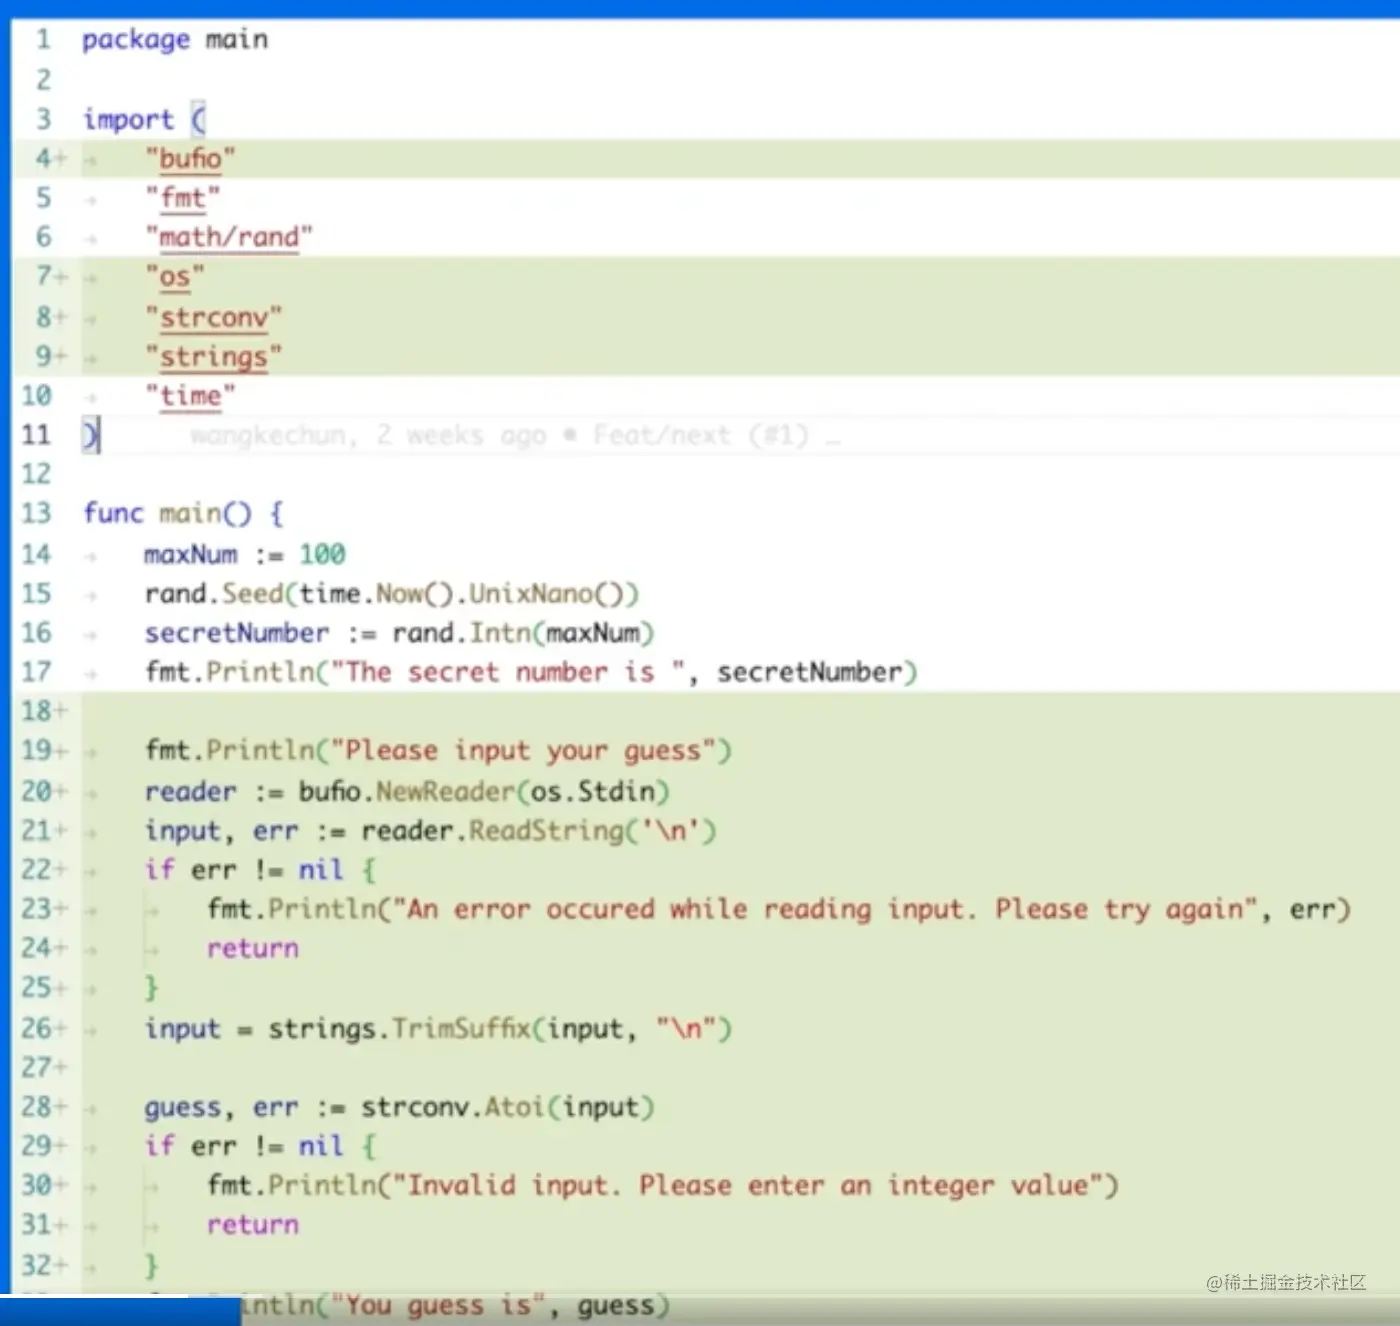The width and height of the screenshot is (1400, 1326).
Task: Select the "fmt" import string
Action: (182, 198)
